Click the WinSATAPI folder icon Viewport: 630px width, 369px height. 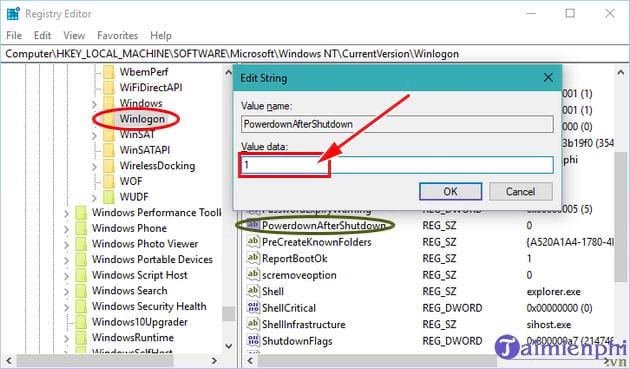click(x=108, y=150)
